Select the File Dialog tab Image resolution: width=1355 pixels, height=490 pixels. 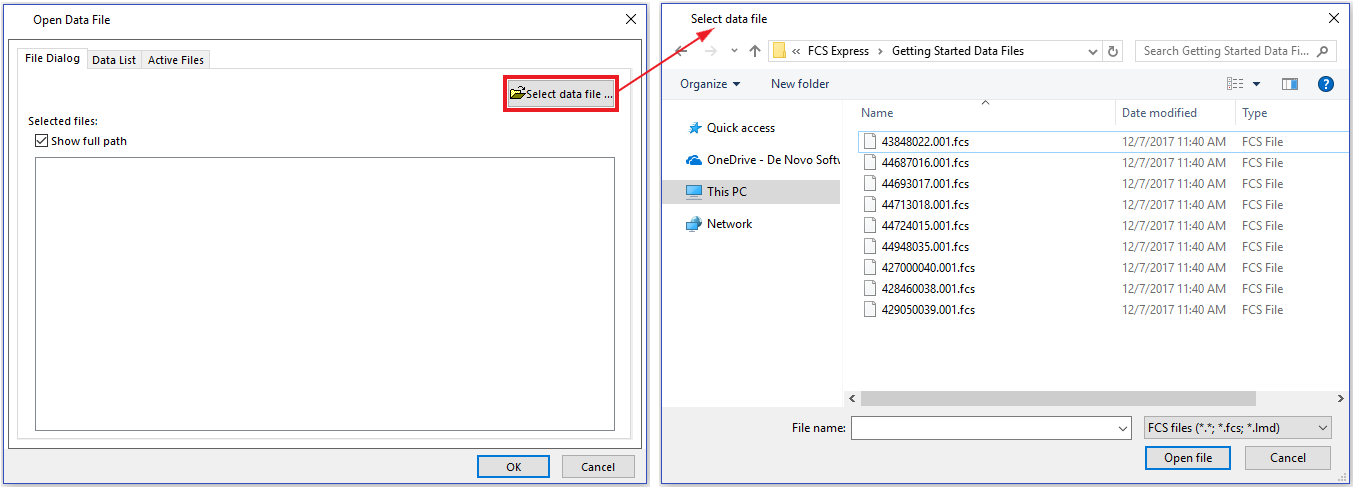click(52, 58)
